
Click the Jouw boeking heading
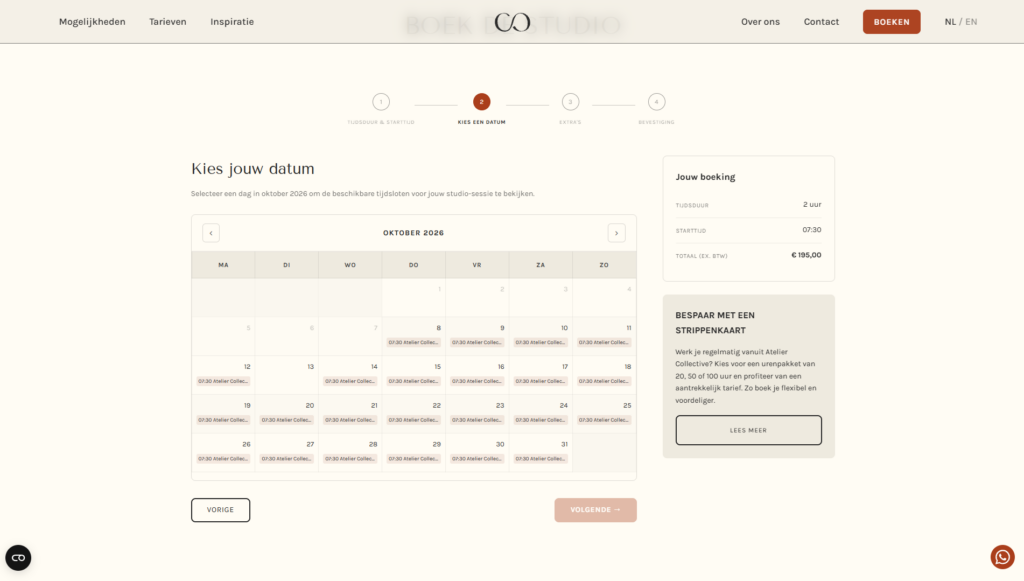click(705, 177)
